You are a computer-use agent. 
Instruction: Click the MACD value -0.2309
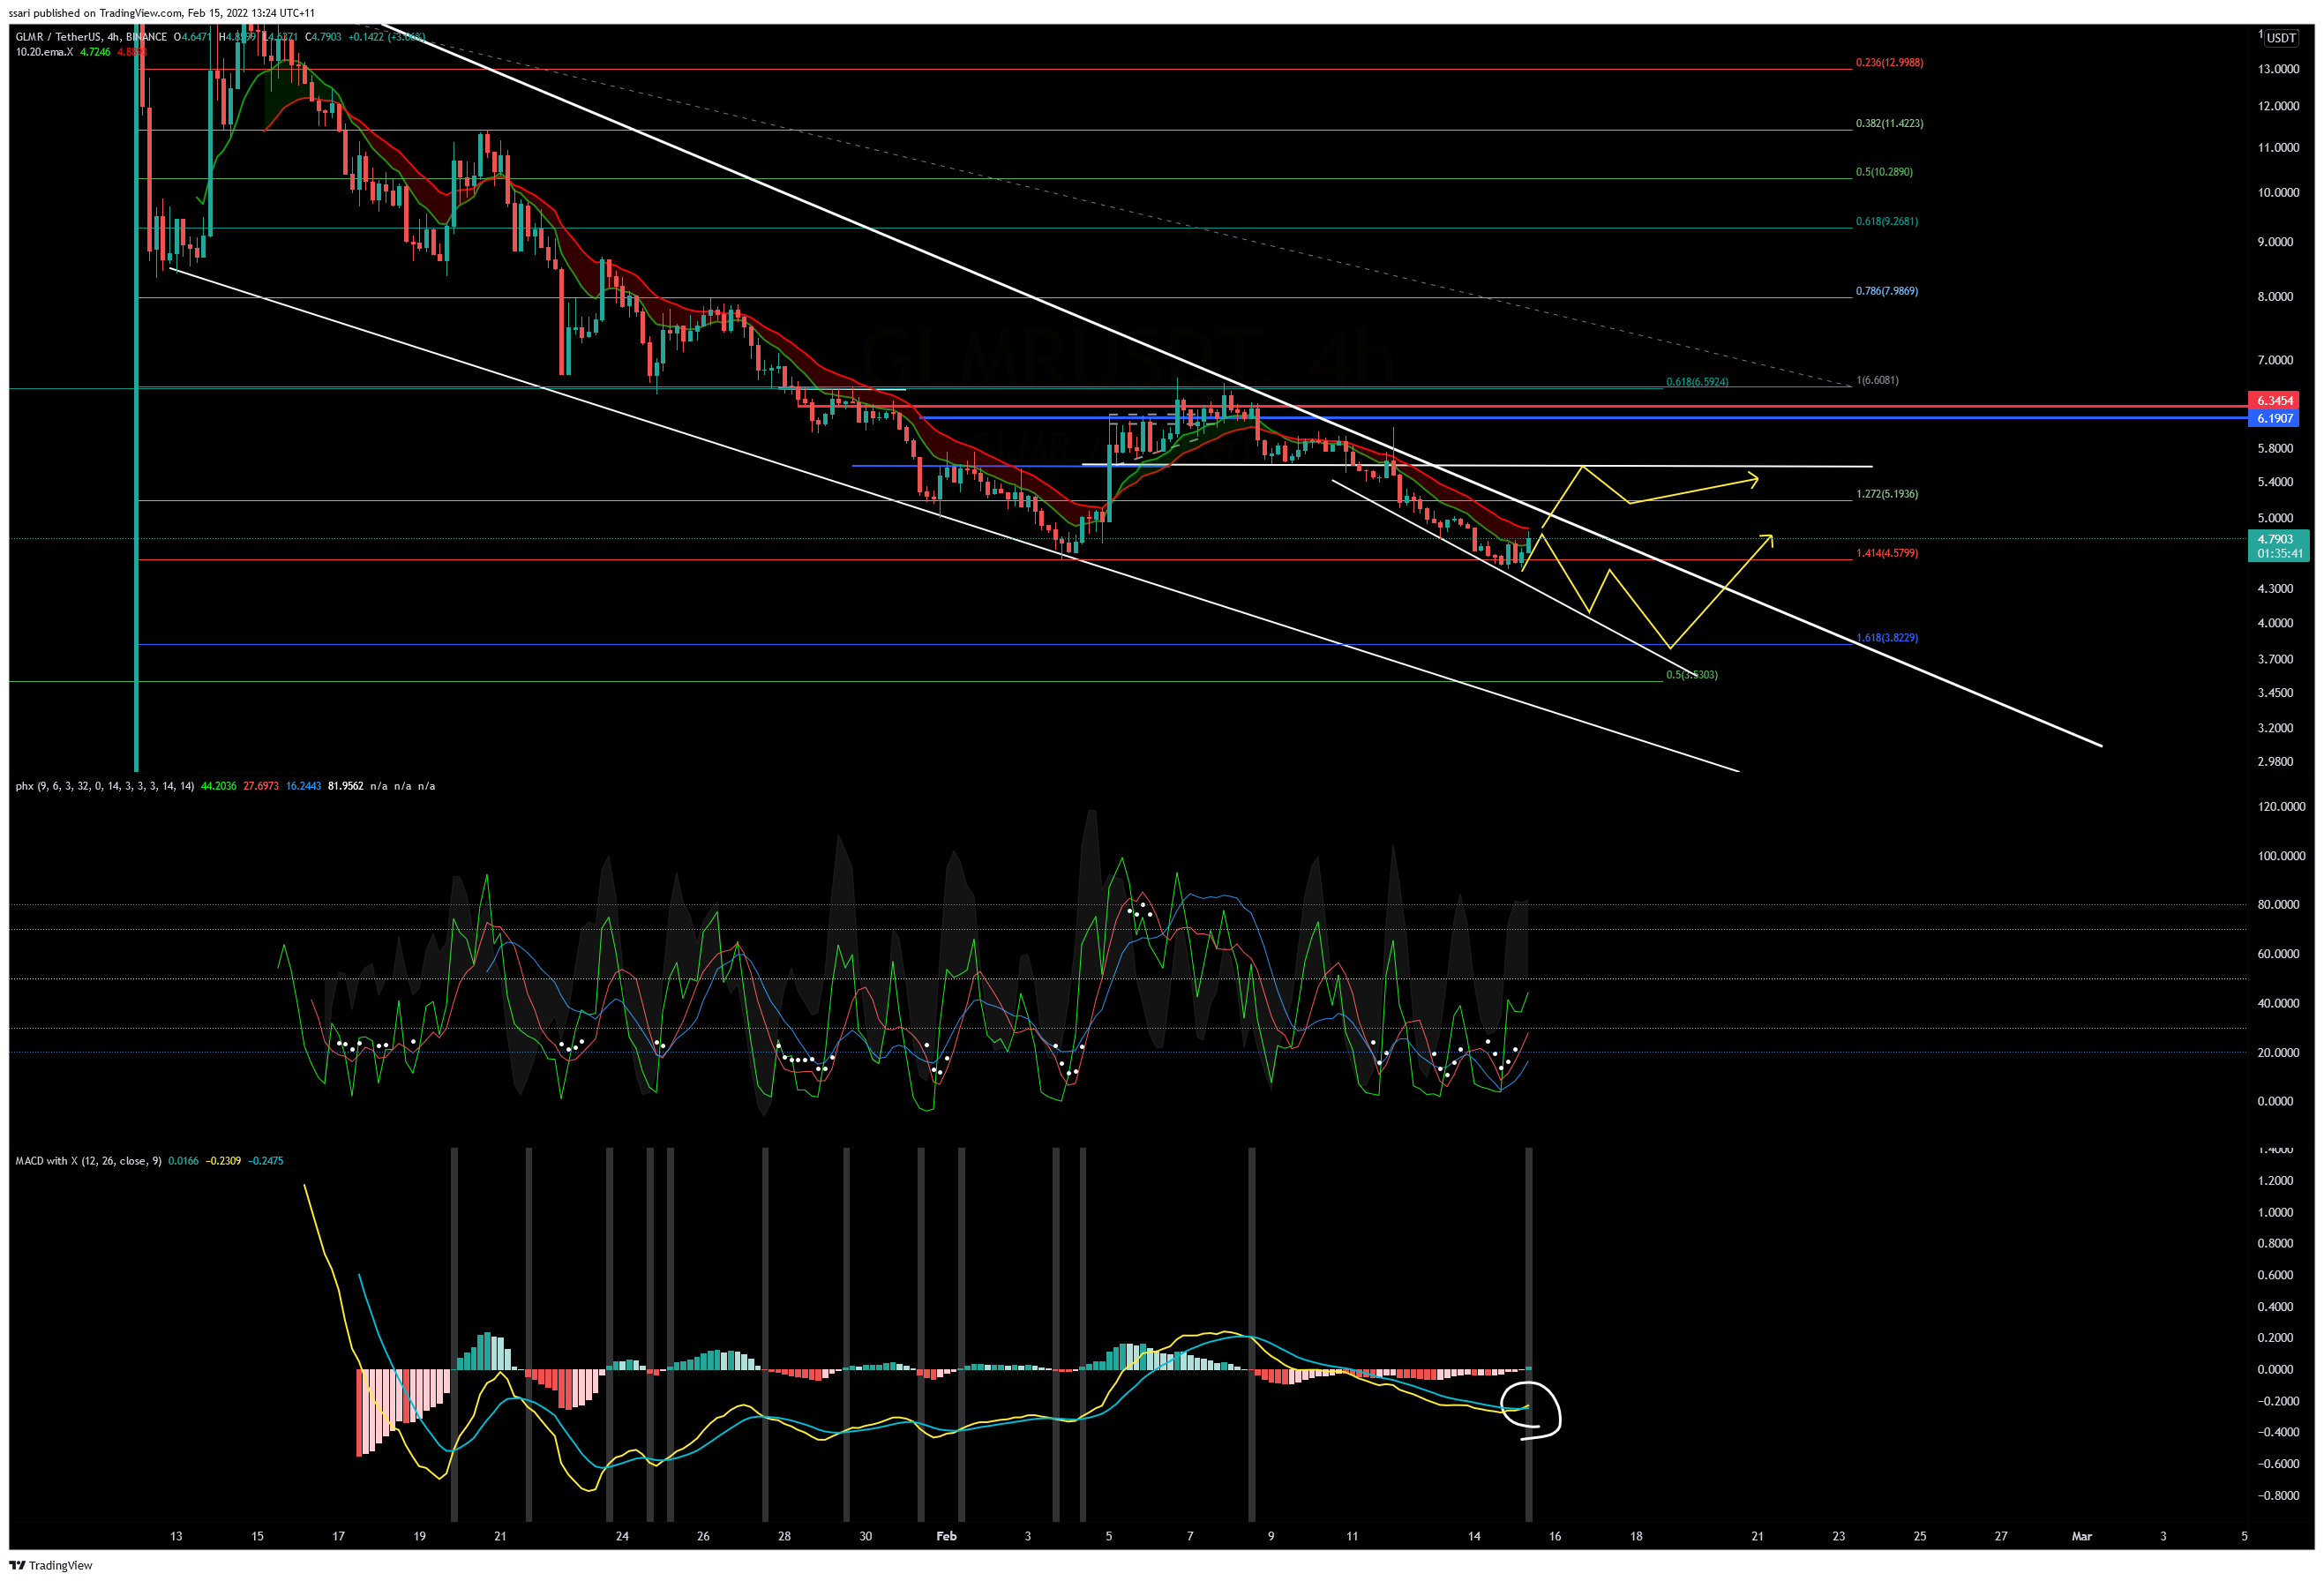point(223,1161)
